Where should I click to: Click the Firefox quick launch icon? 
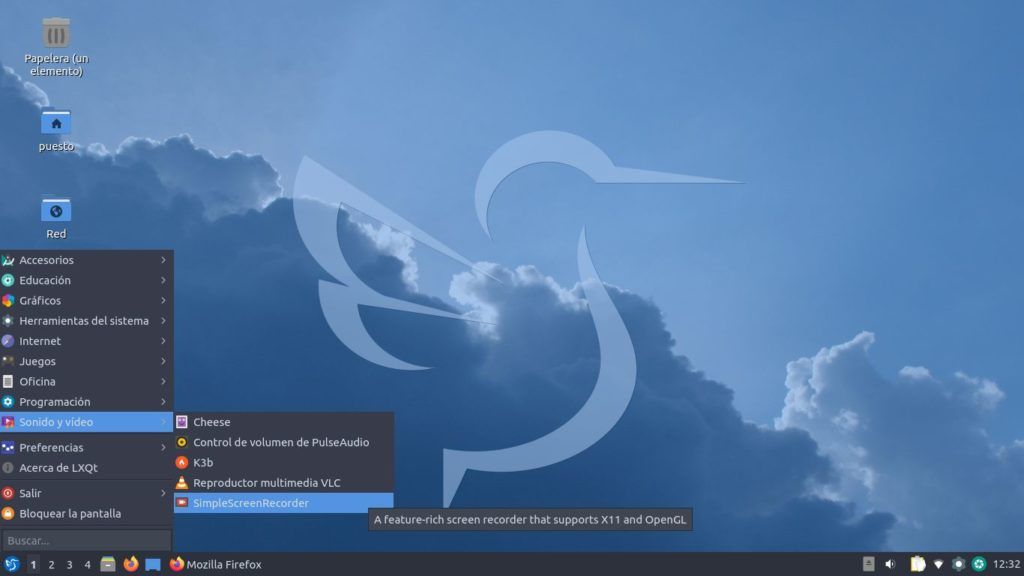pos(131,564)
